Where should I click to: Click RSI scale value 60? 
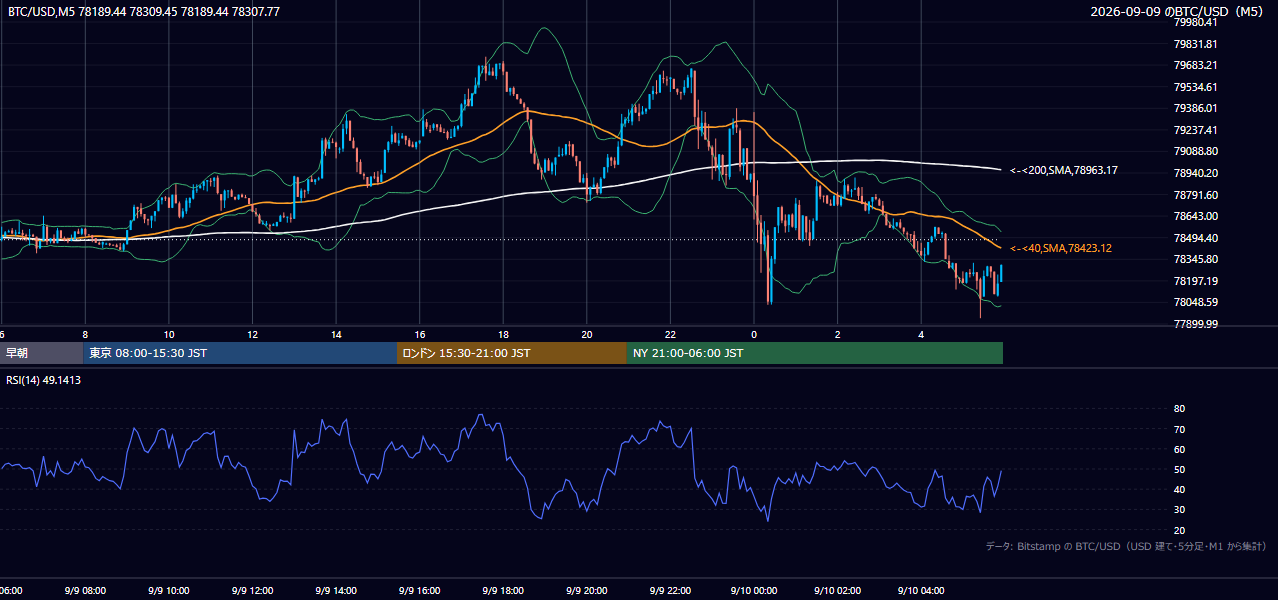point(1179,449)
